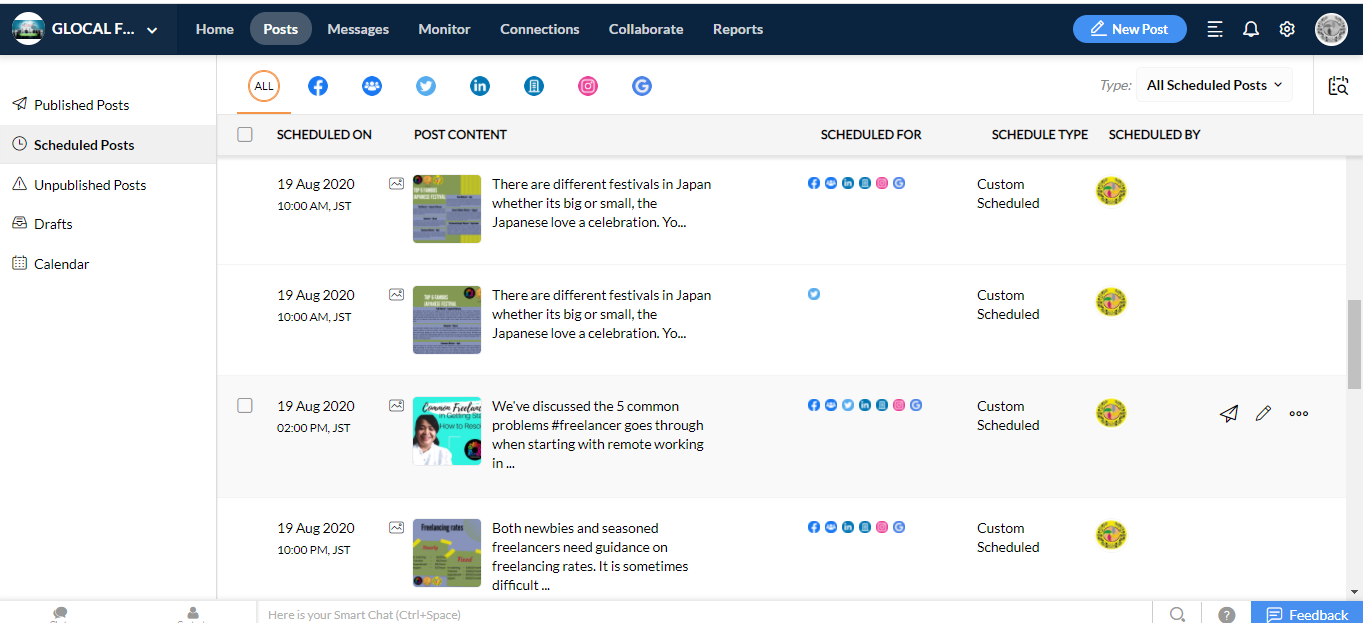The image size is (1366, 634).
Task: Filter scheduled posts by LinkedIn profile icon
Action: [x=480, y=86]
